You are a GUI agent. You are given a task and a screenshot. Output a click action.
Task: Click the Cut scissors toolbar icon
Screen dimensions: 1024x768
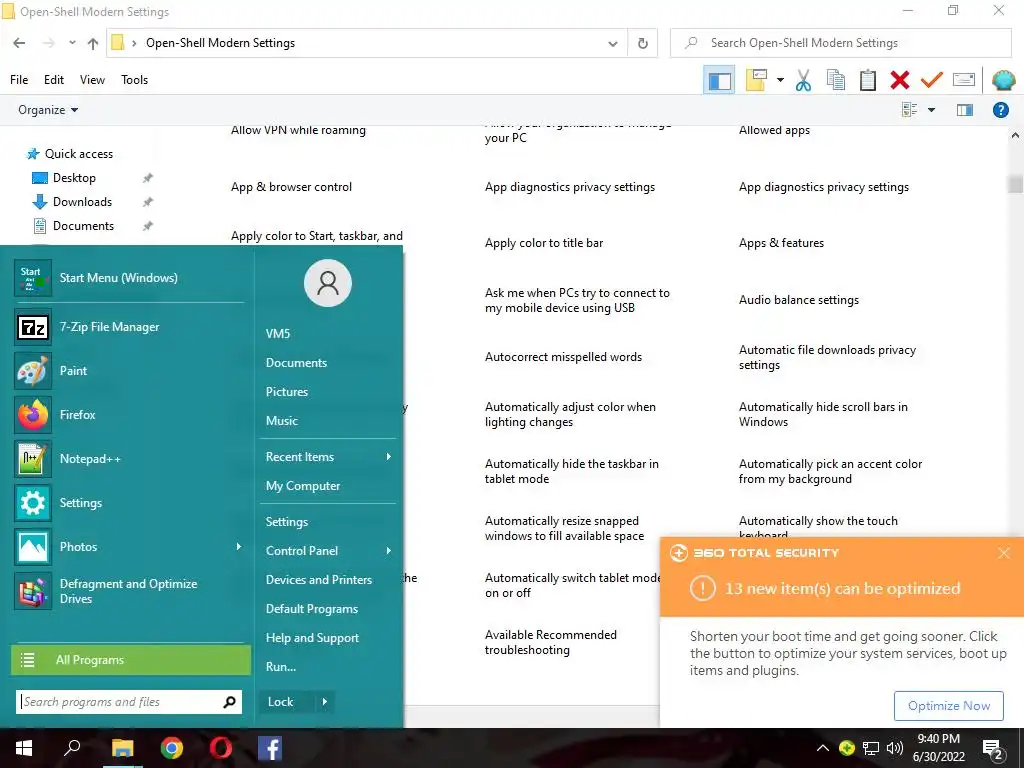click(x=803, y=80)
